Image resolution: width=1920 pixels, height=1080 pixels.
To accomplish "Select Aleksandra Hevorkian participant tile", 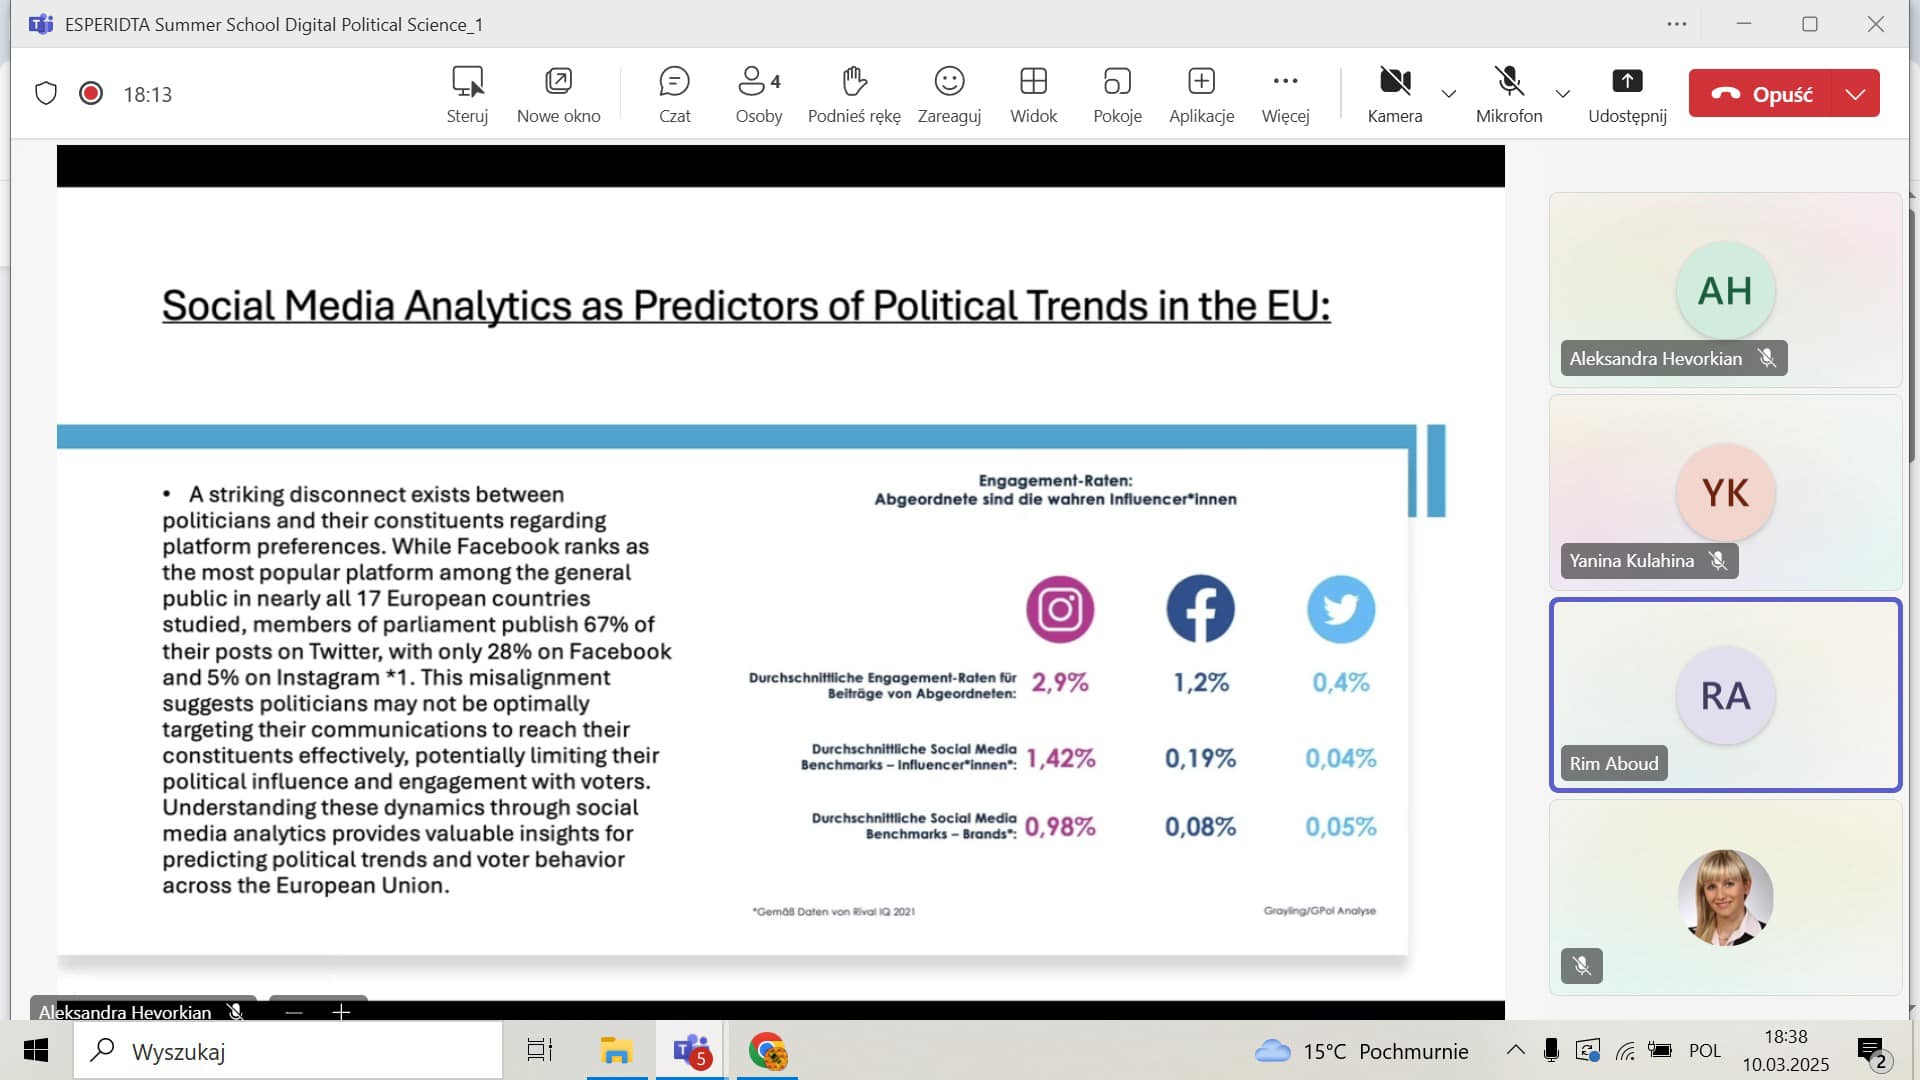I will [1725, 290].
